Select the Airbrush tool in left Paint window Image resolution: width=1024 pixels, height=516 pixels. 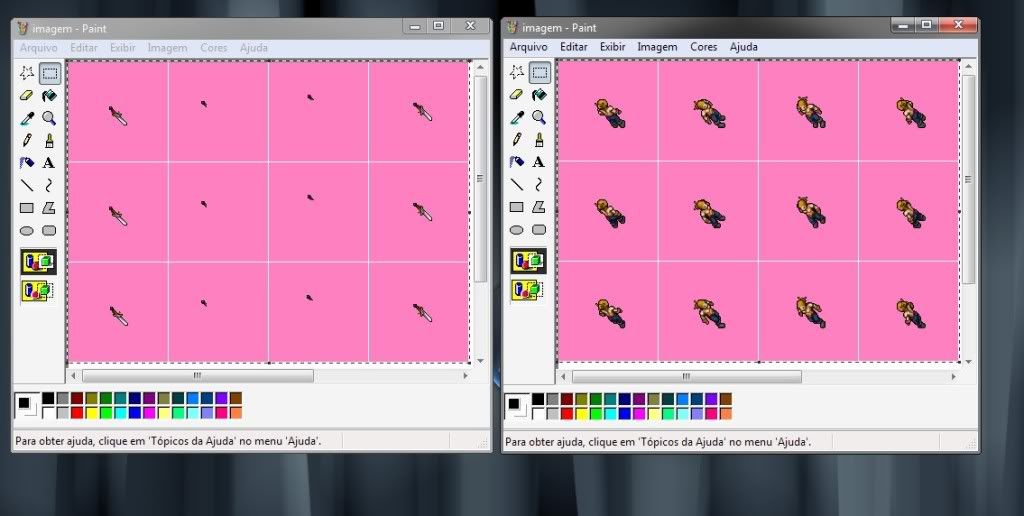27,162
